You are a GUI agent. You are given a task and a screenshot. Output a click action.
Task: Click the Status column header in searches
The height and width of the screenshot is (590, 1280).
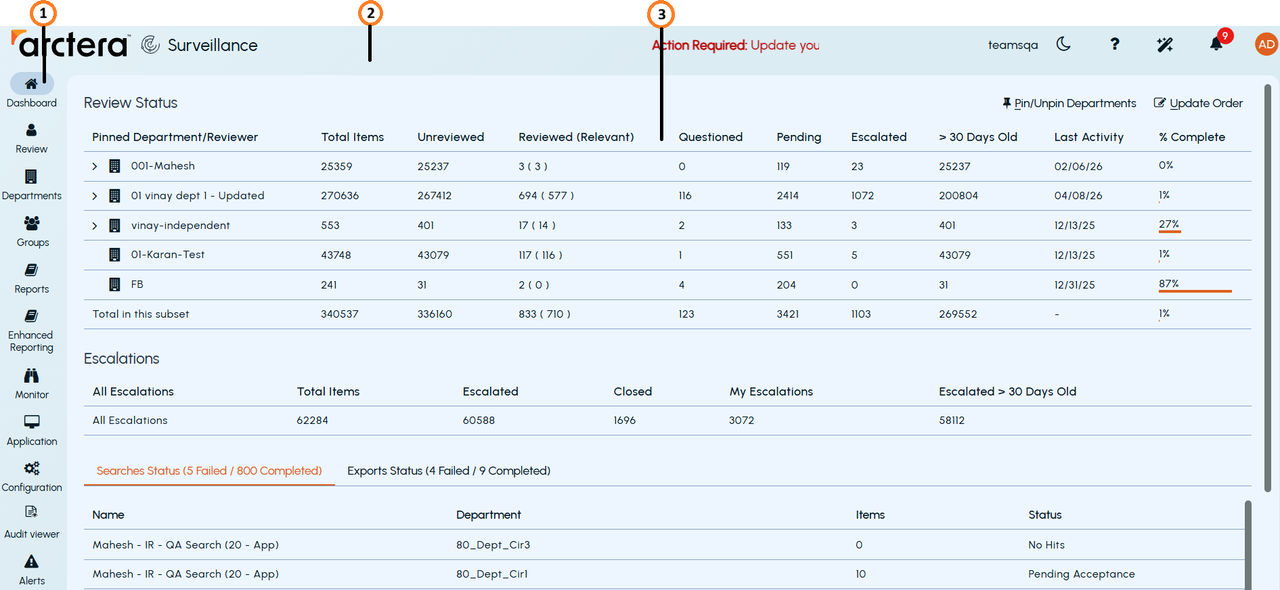coord(1045,515)
